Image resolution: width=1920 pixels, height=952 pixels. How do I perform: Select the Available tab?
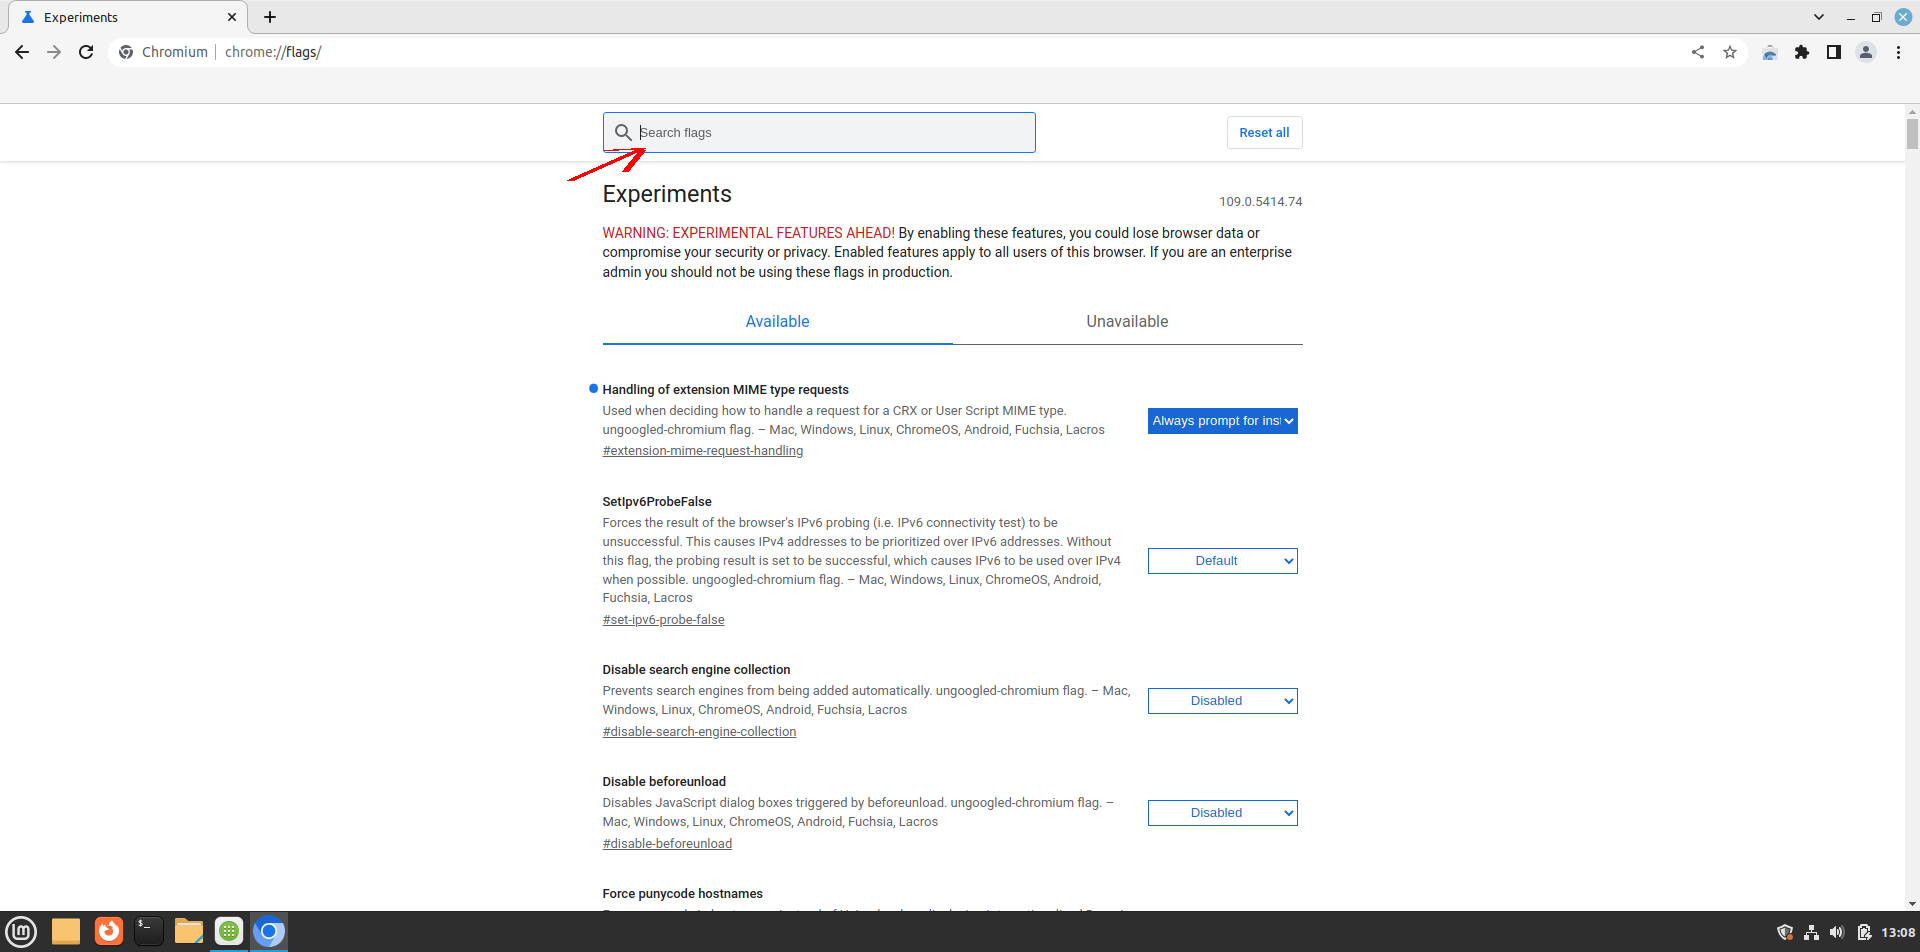(777, 322)
